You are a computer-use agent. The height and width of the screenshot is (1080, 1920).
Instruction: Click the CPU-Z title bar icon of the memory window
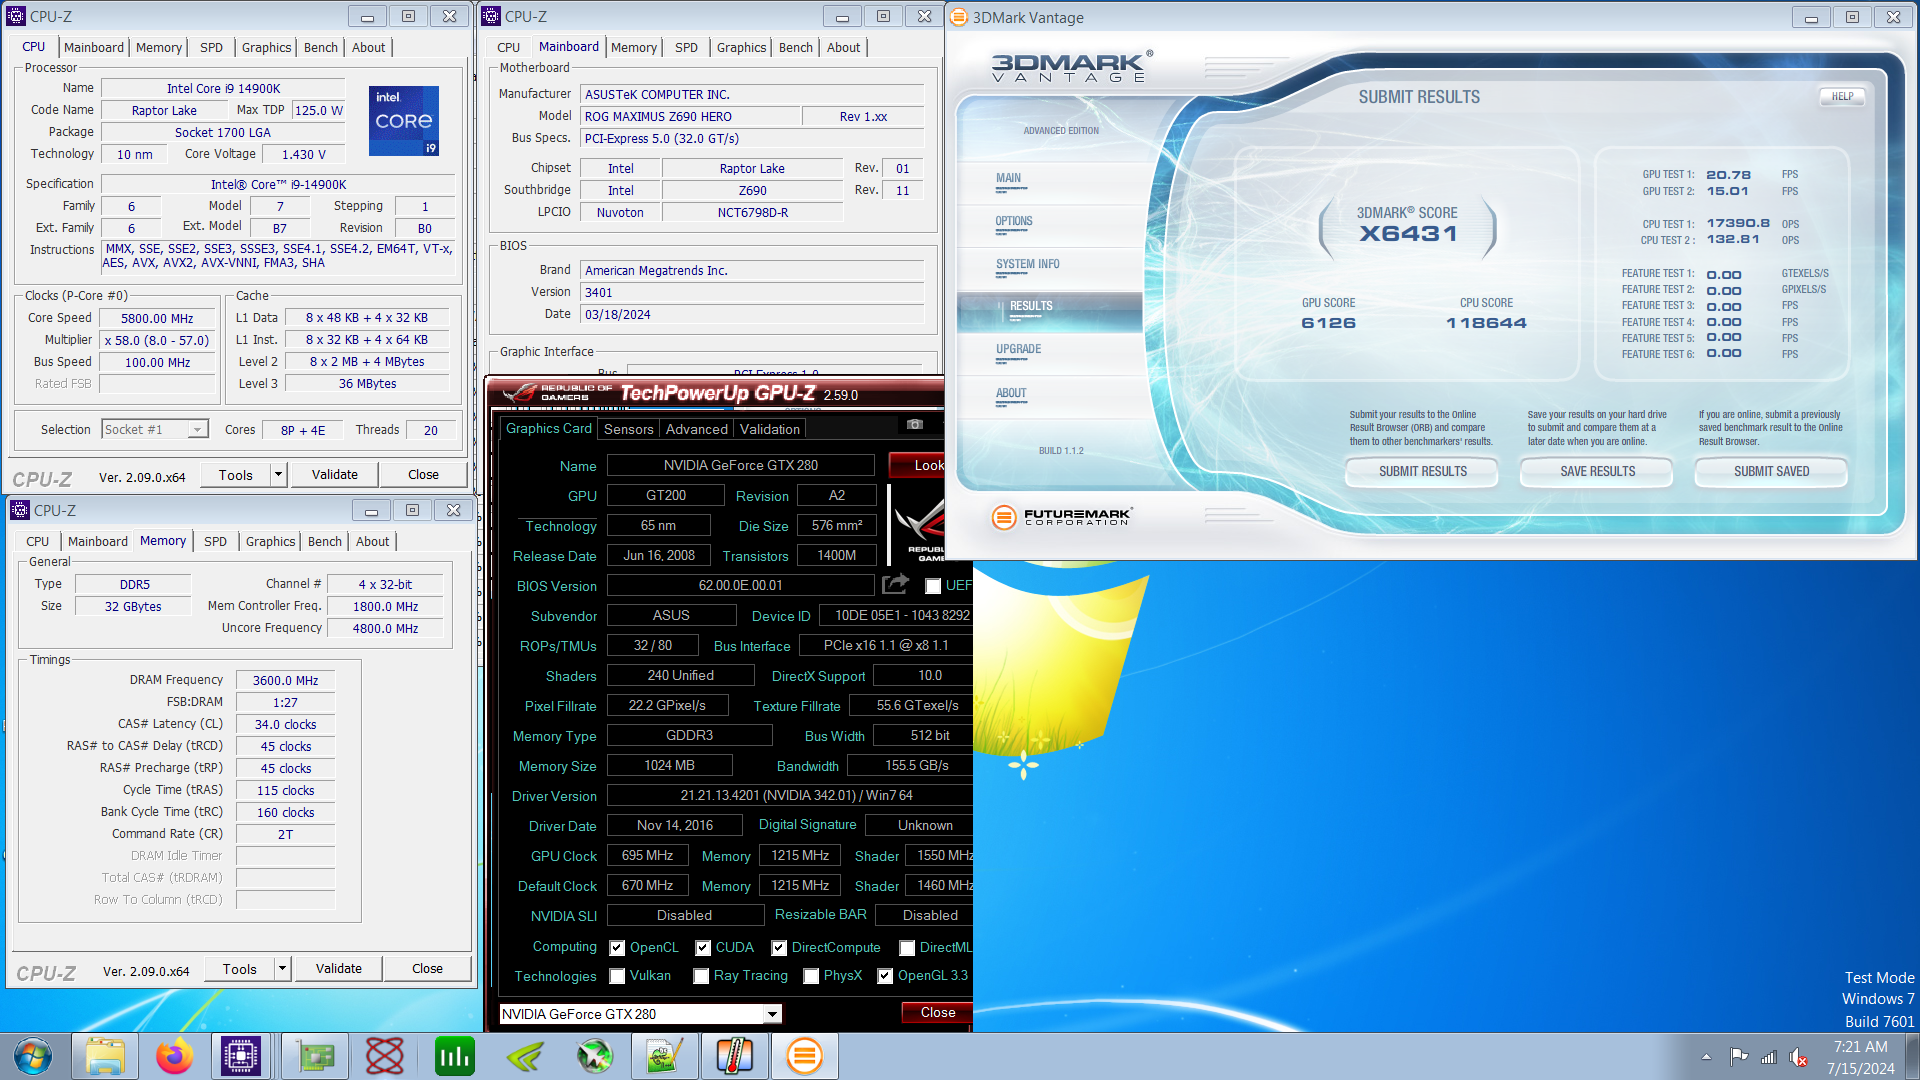point(20,510)
